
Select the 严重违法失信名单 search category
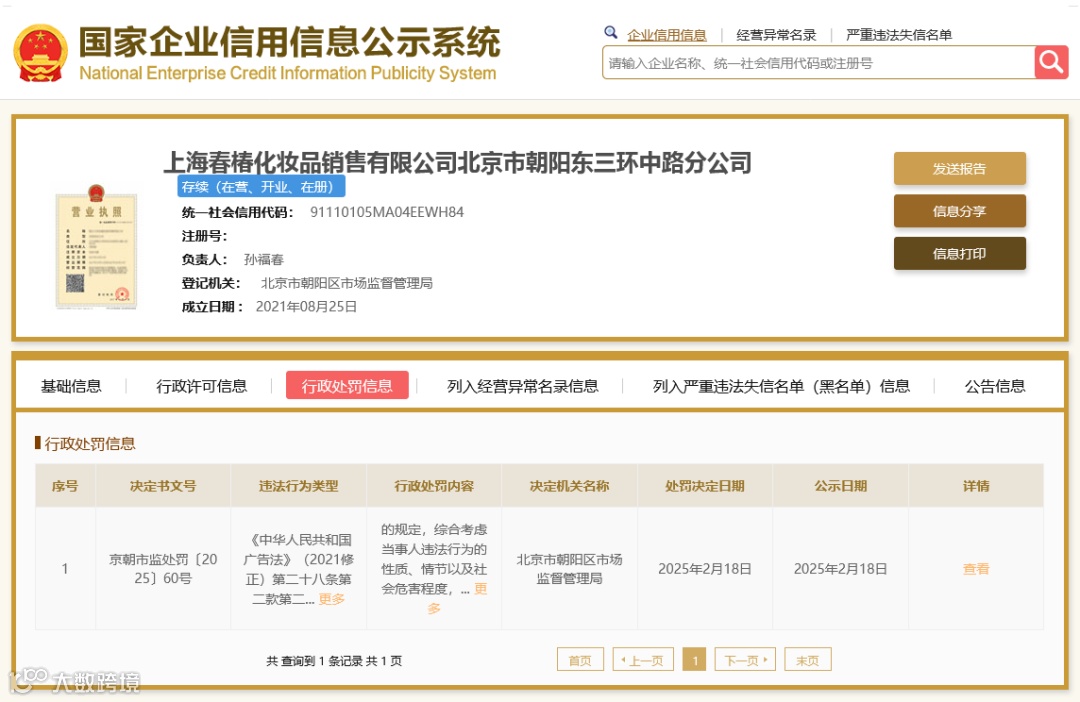coord(899,35)
